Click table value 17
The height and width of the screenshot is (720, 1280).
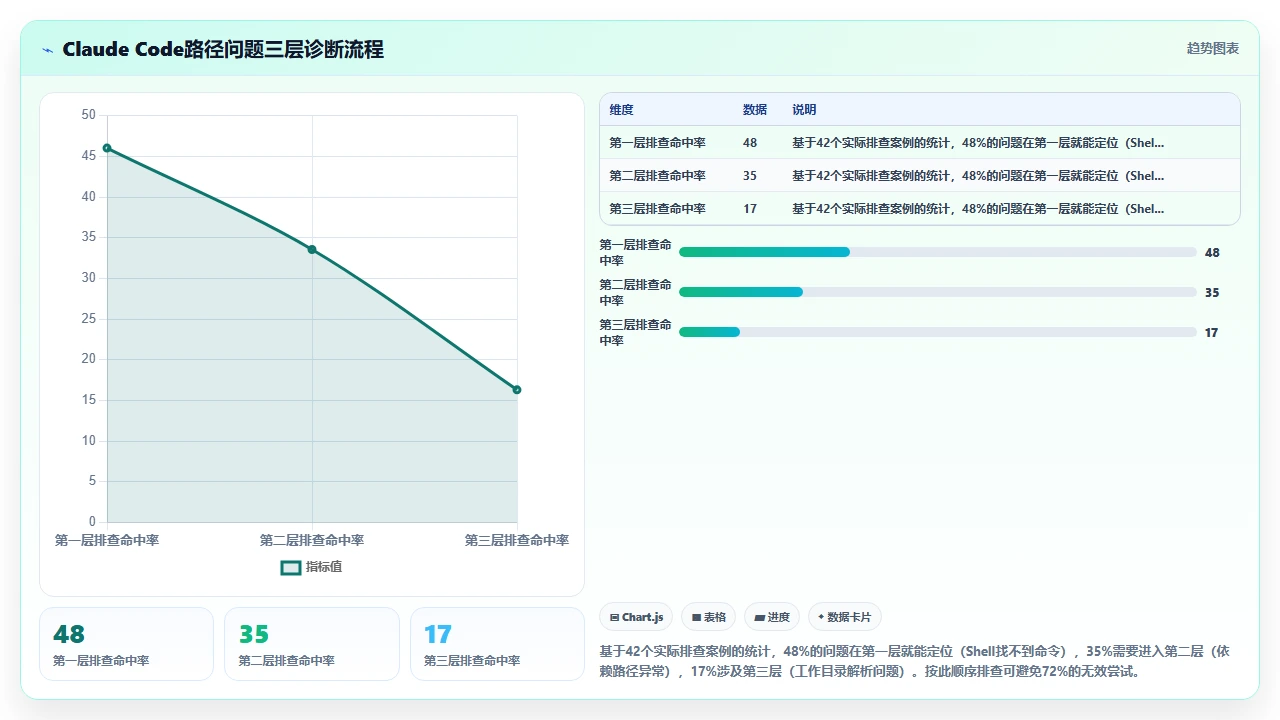(x=750, y=209)
